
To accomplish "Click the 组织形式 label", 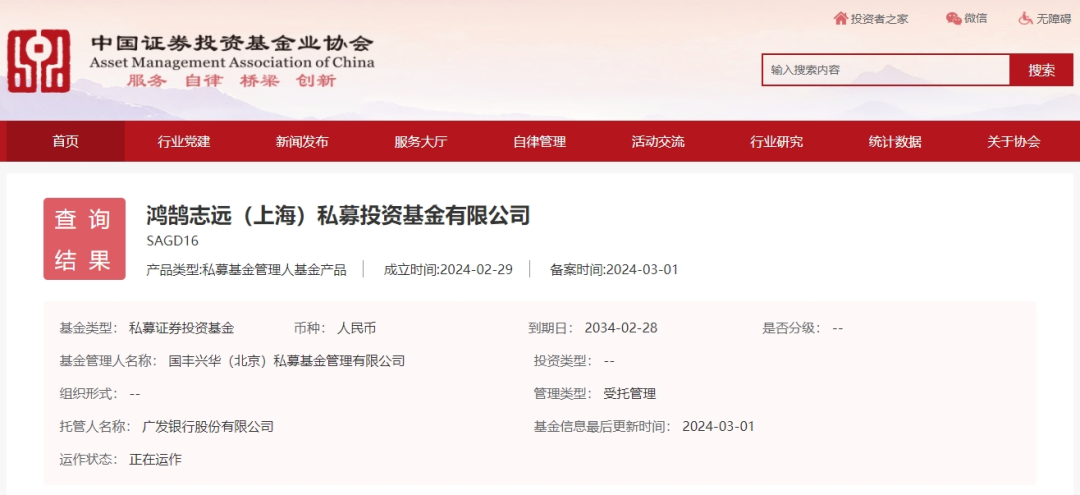I will [x=90, y=394].
